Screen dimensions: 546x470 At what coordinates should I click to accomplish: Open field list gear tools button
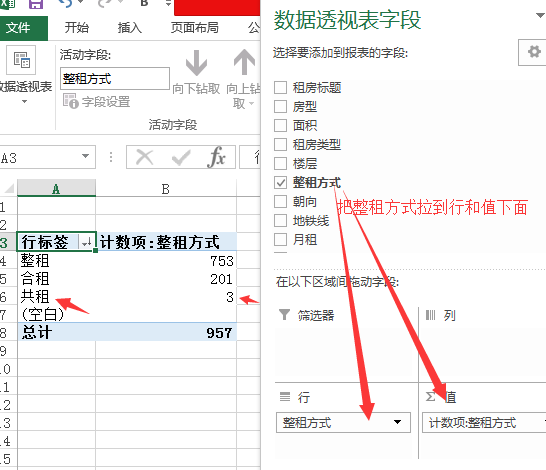point(533,52)
